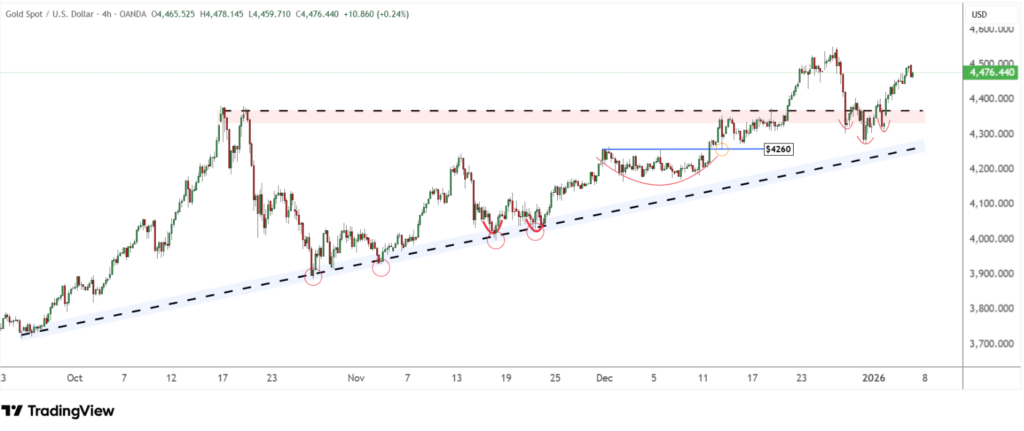
Task: Open the USD currency selector
Action: tap(980, 13)
